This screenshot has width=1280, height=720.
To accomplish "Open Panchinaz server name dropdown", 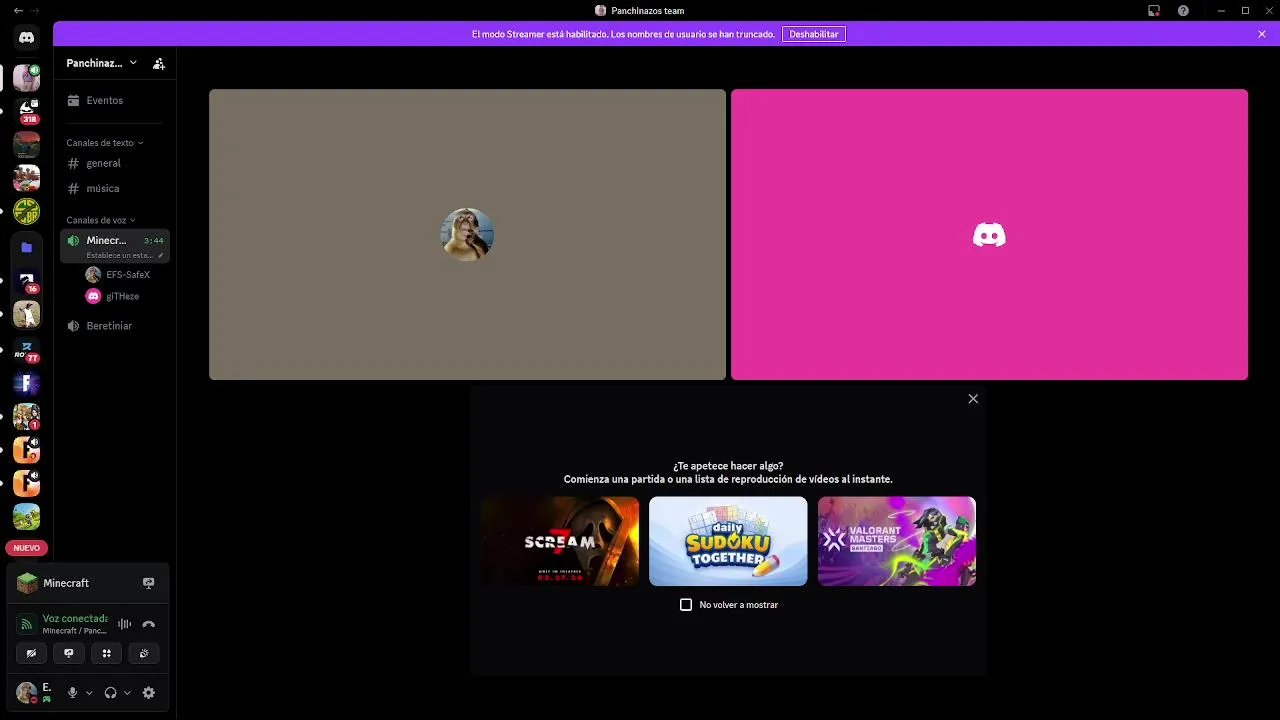I will tap(101, 63).
